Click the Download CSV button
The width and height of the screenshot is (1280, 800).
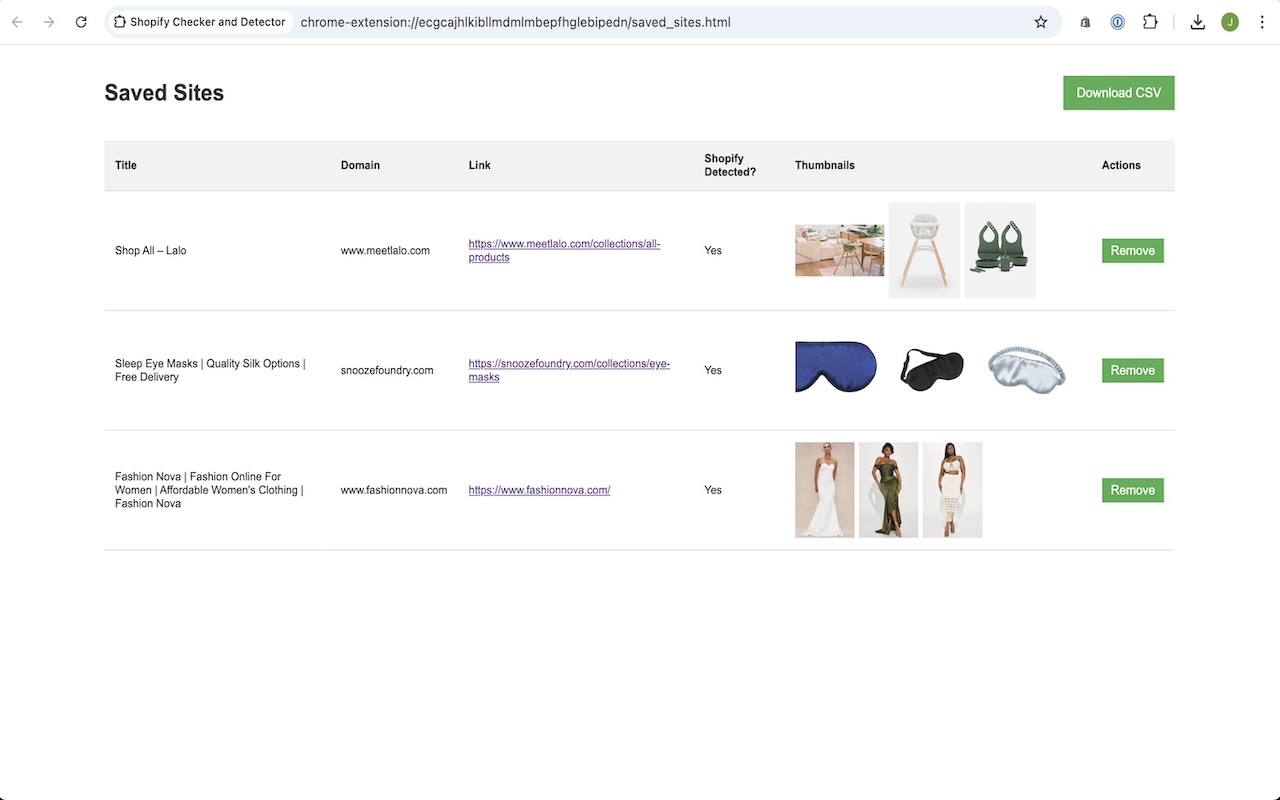click(x=1118, y=92)
